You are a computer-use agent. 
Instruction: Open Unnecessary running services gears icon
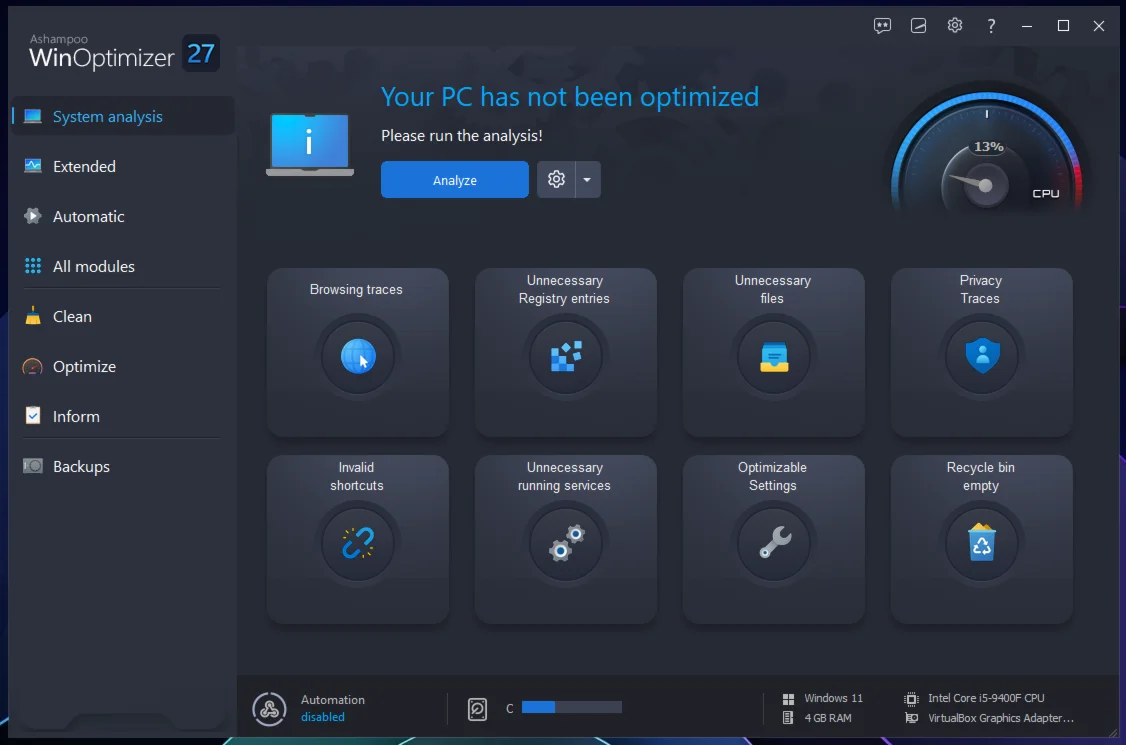point(565,543)
